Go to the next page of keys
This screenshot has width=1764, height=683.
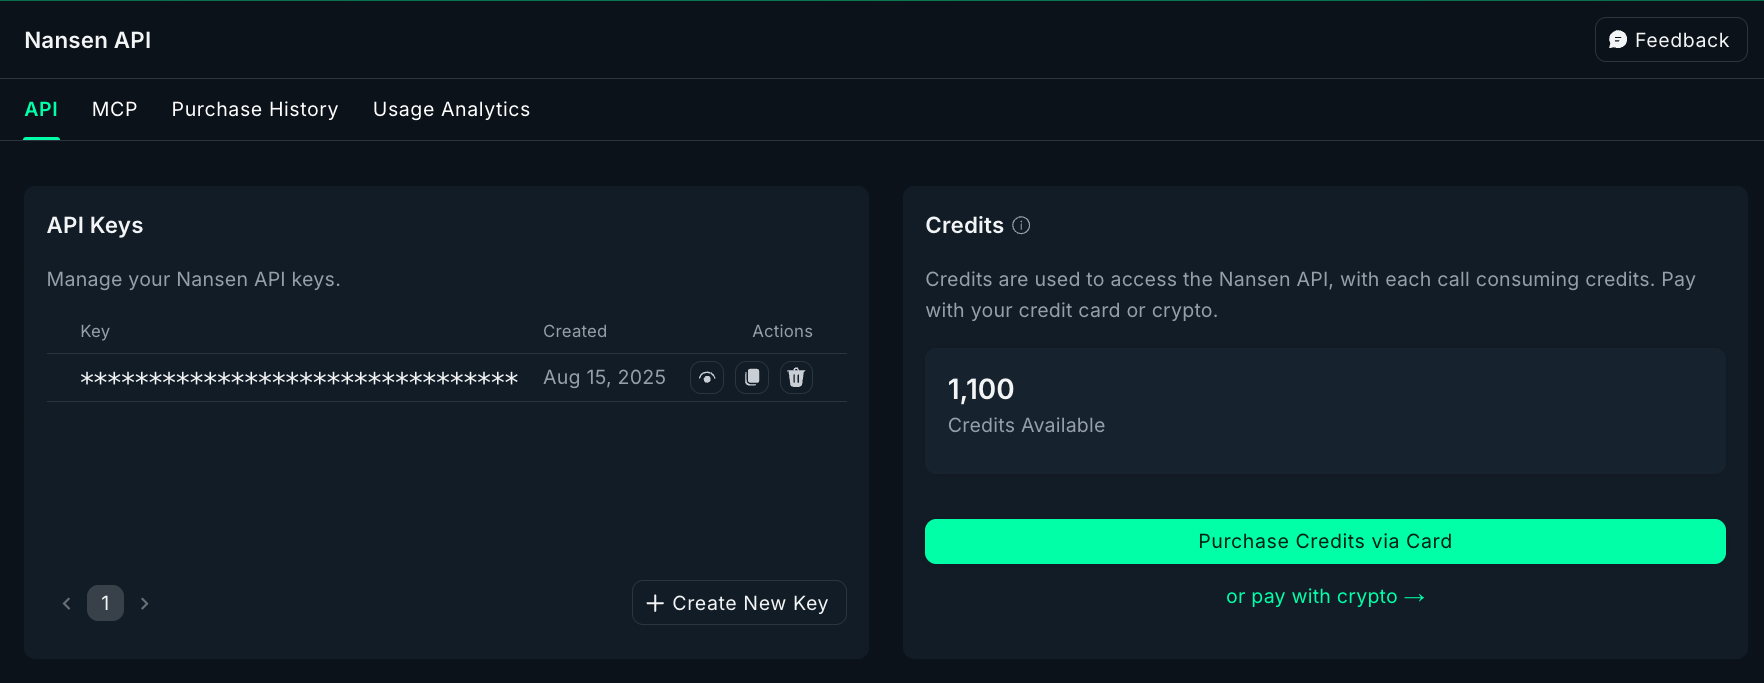click(145, 603)
